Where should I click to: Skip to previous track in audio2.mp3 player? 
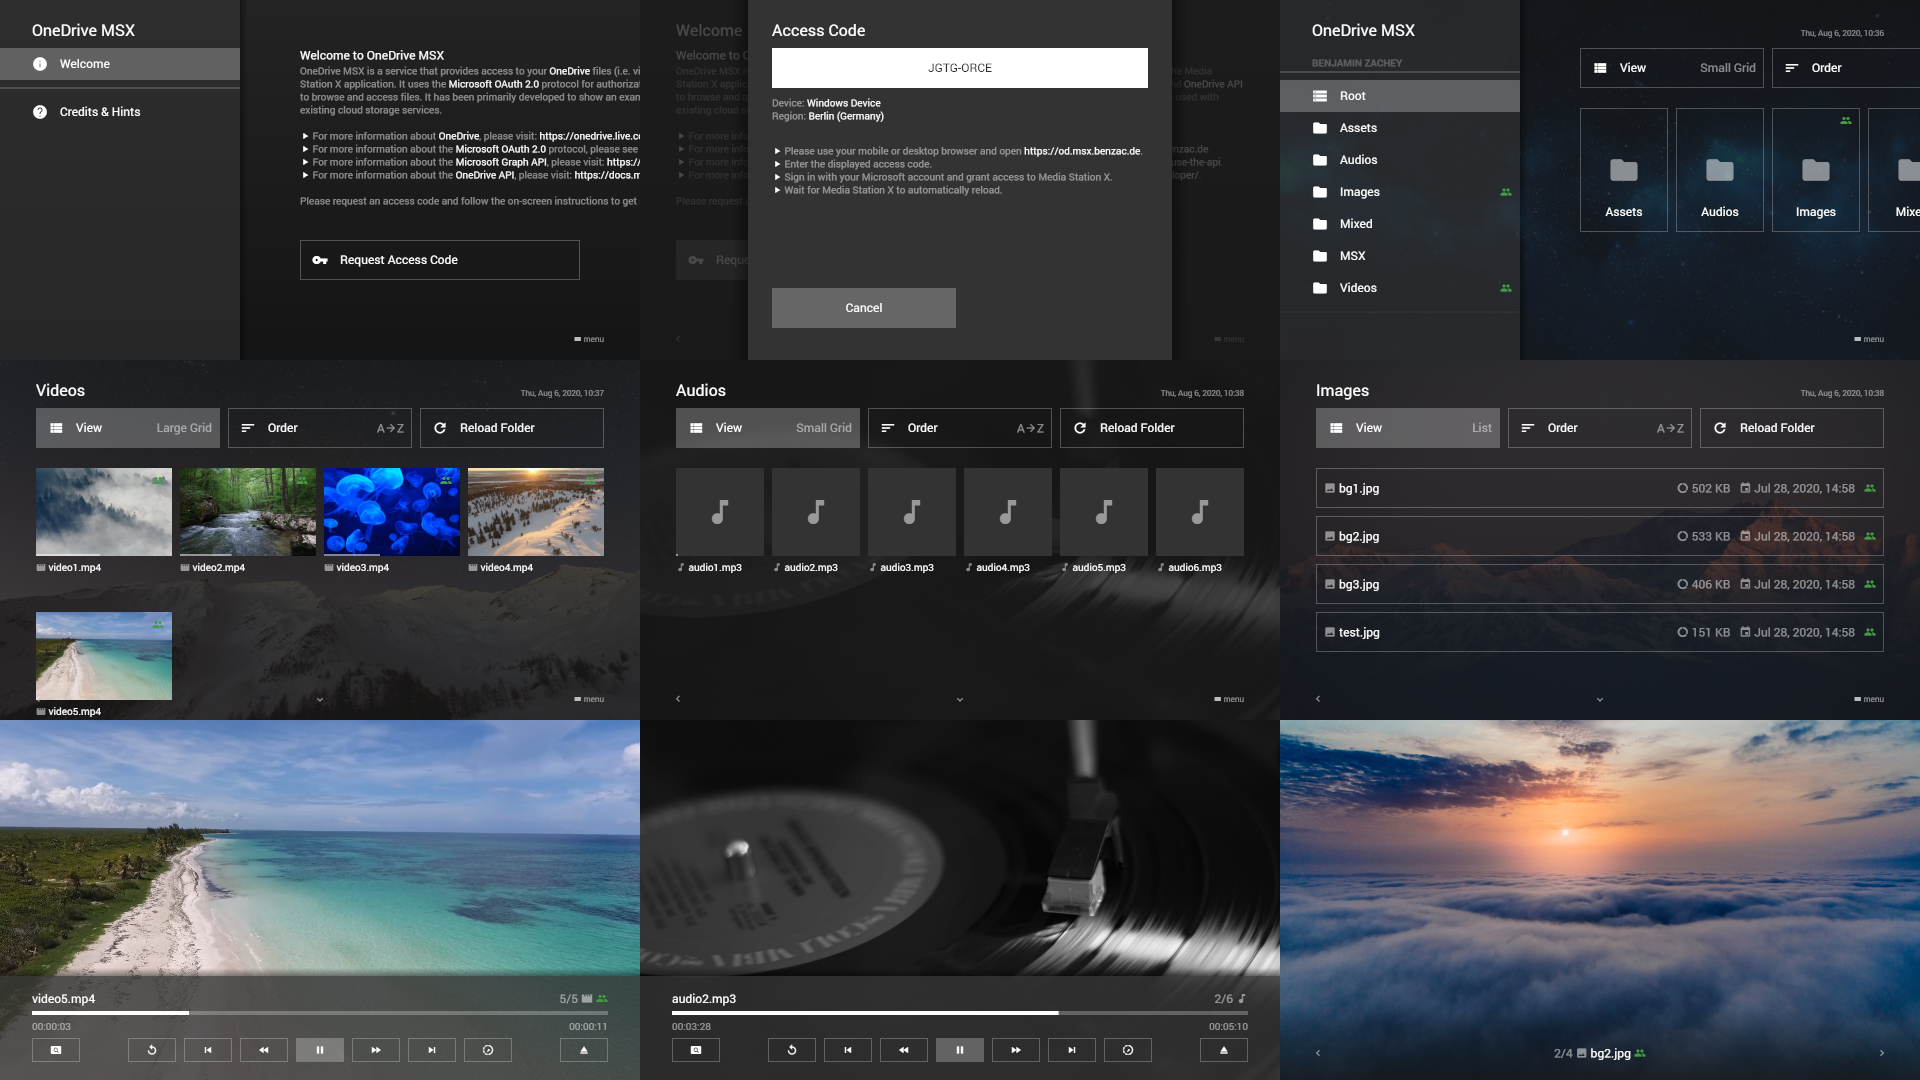point(848,1050)
